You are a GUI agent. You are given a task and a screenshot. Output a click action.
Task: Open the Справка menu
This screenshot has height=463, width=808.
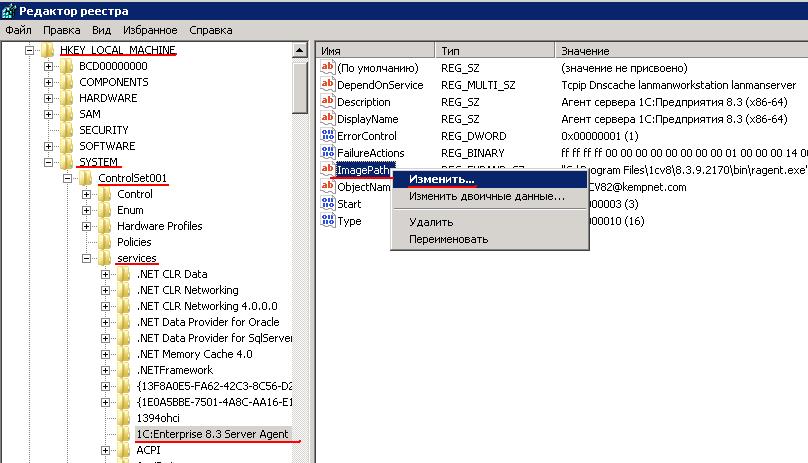pos(211,30)
